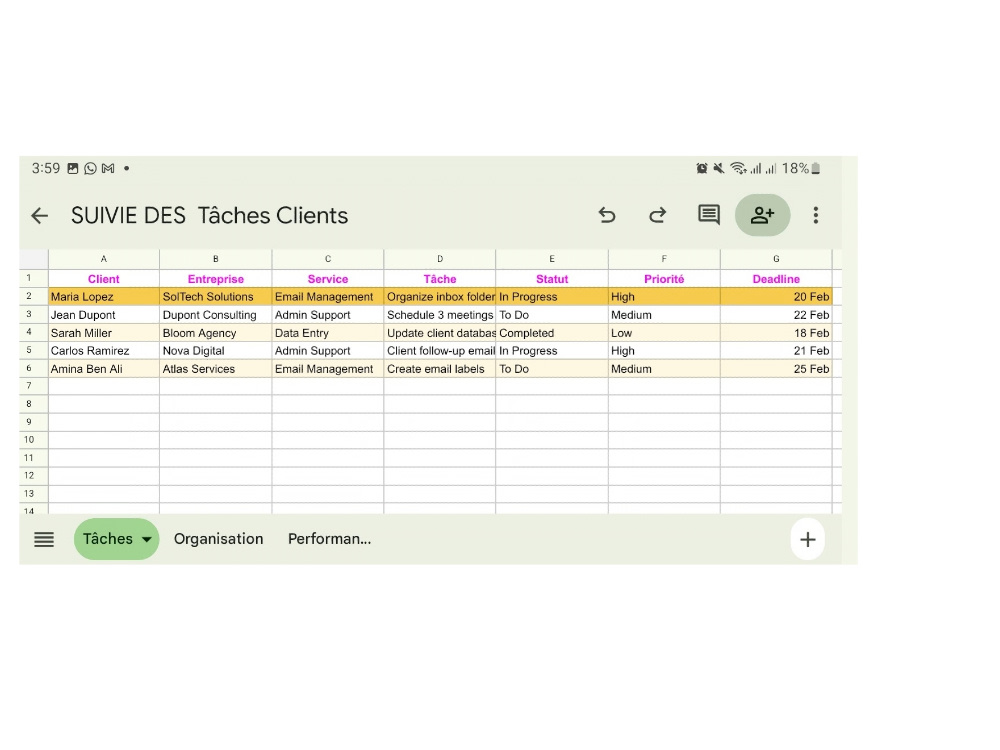This screenshot has width=1000, height=750.
Task: Expand the Tâches sheet tab dropdown arrow
Action: (147, 540)
